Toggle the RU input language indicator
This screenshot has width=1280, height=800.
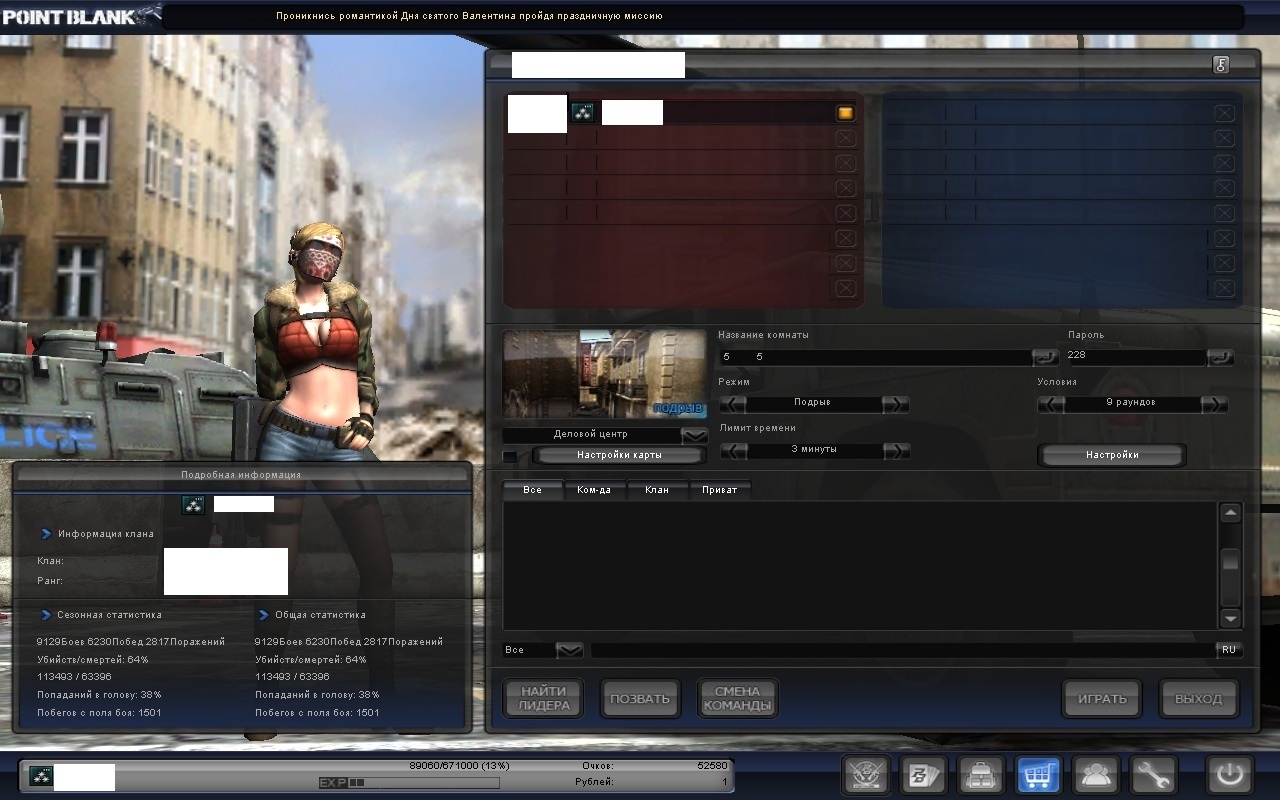[x=1229, y=650]
